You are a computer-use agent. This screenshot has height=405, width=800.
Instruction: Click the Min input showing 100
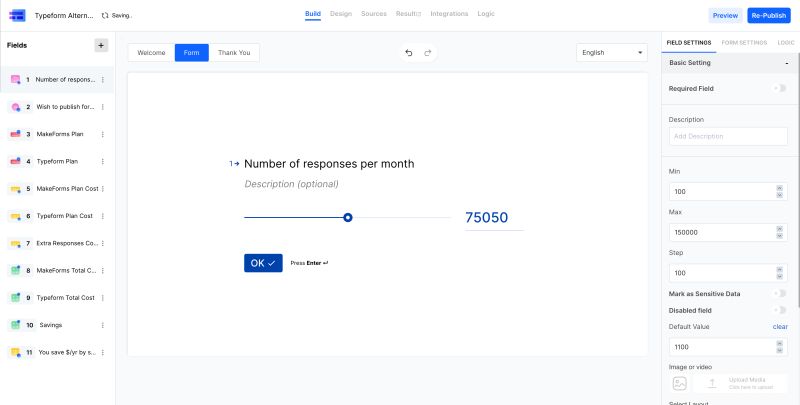click(x=728, y=191)
